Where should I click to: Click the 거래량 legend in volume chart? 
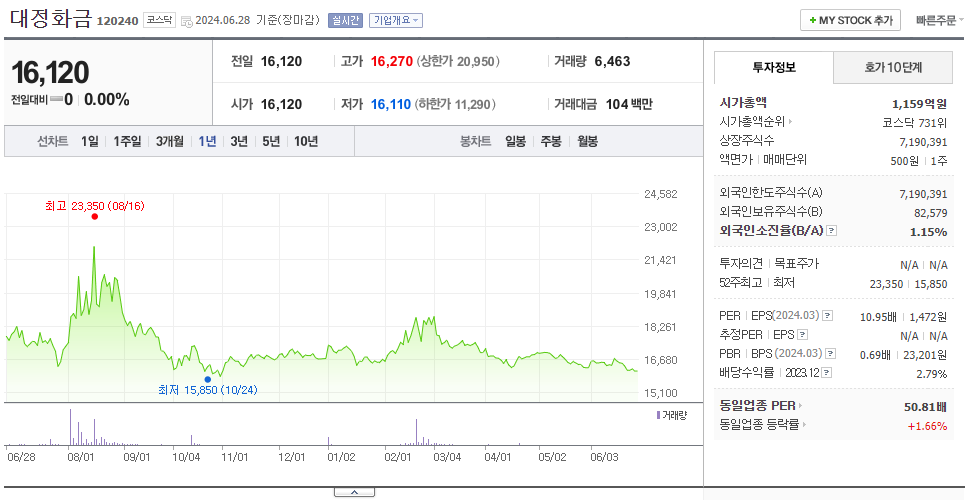tap(671, 415)
